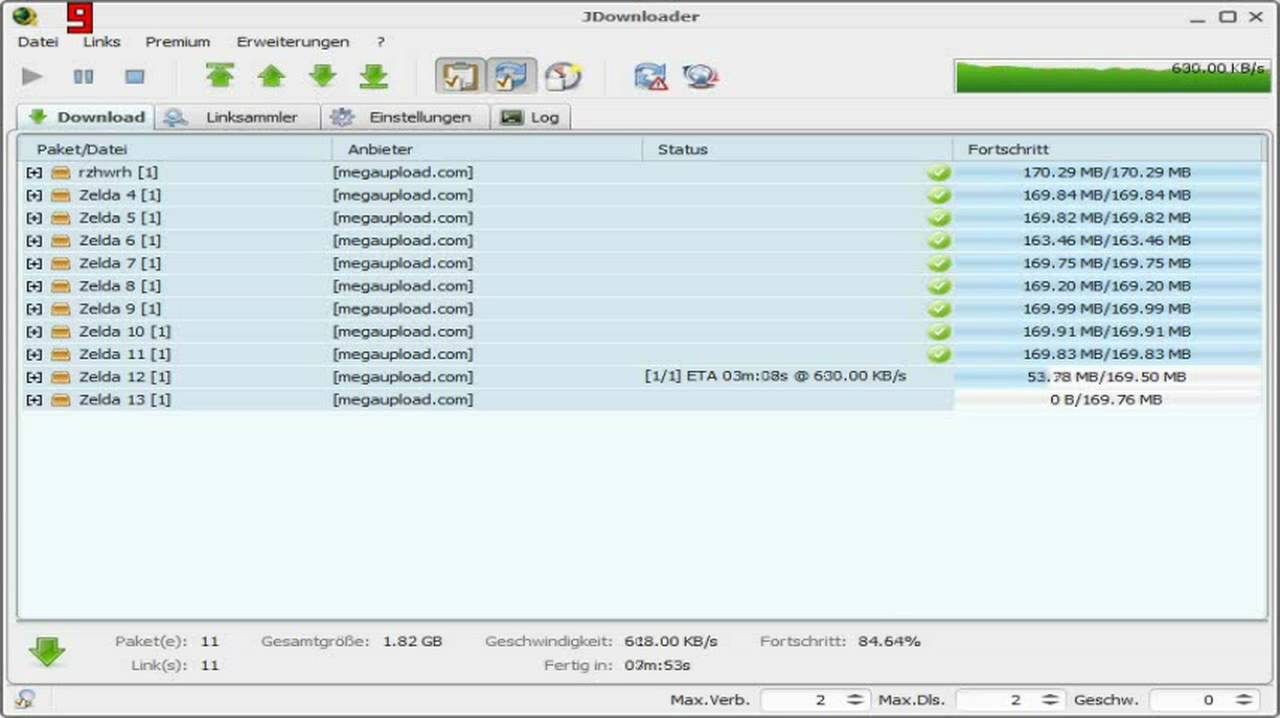Expand the Zelda 8 package

point(34,286)
